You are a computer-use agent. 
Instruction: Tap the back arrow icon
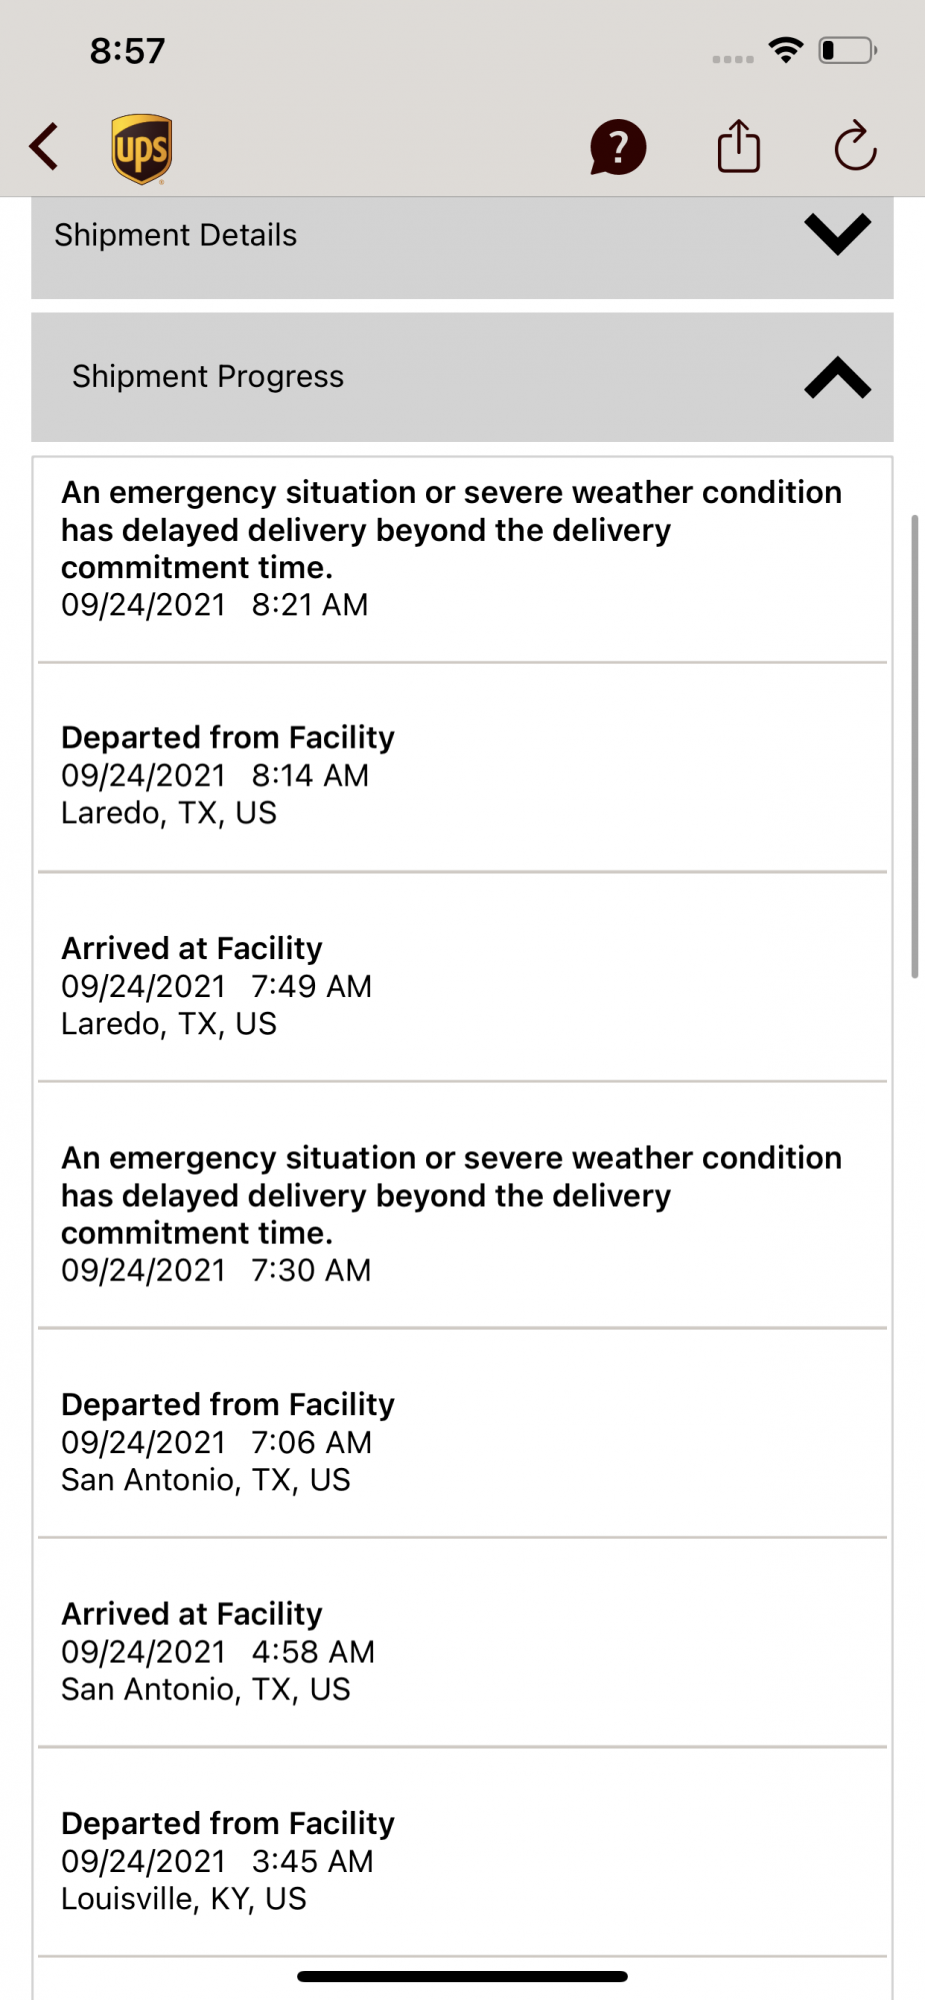44,148
